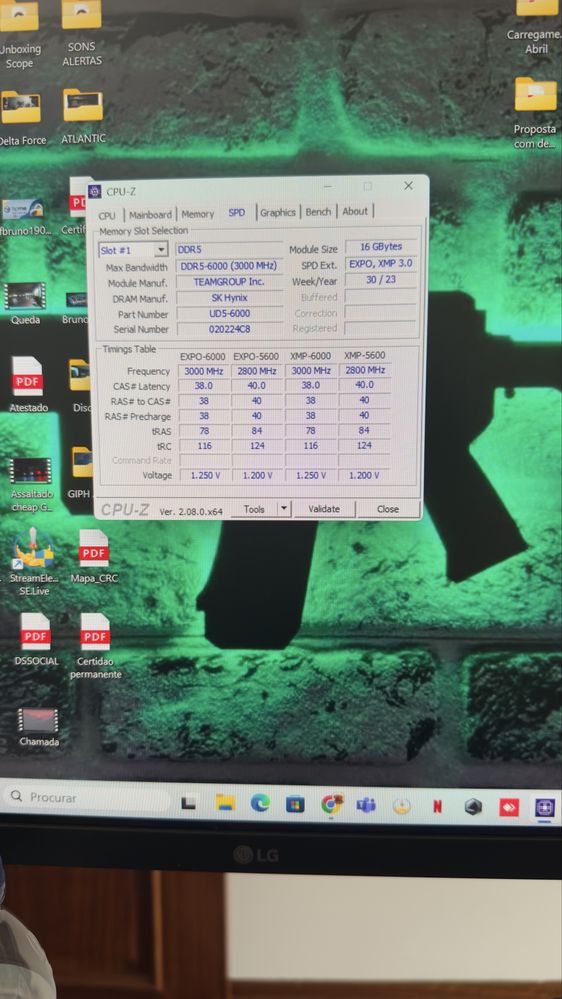This screenshot has width=562, height=999.
Task: Open Netflix from the taskbar
Action: click(437, 806)
